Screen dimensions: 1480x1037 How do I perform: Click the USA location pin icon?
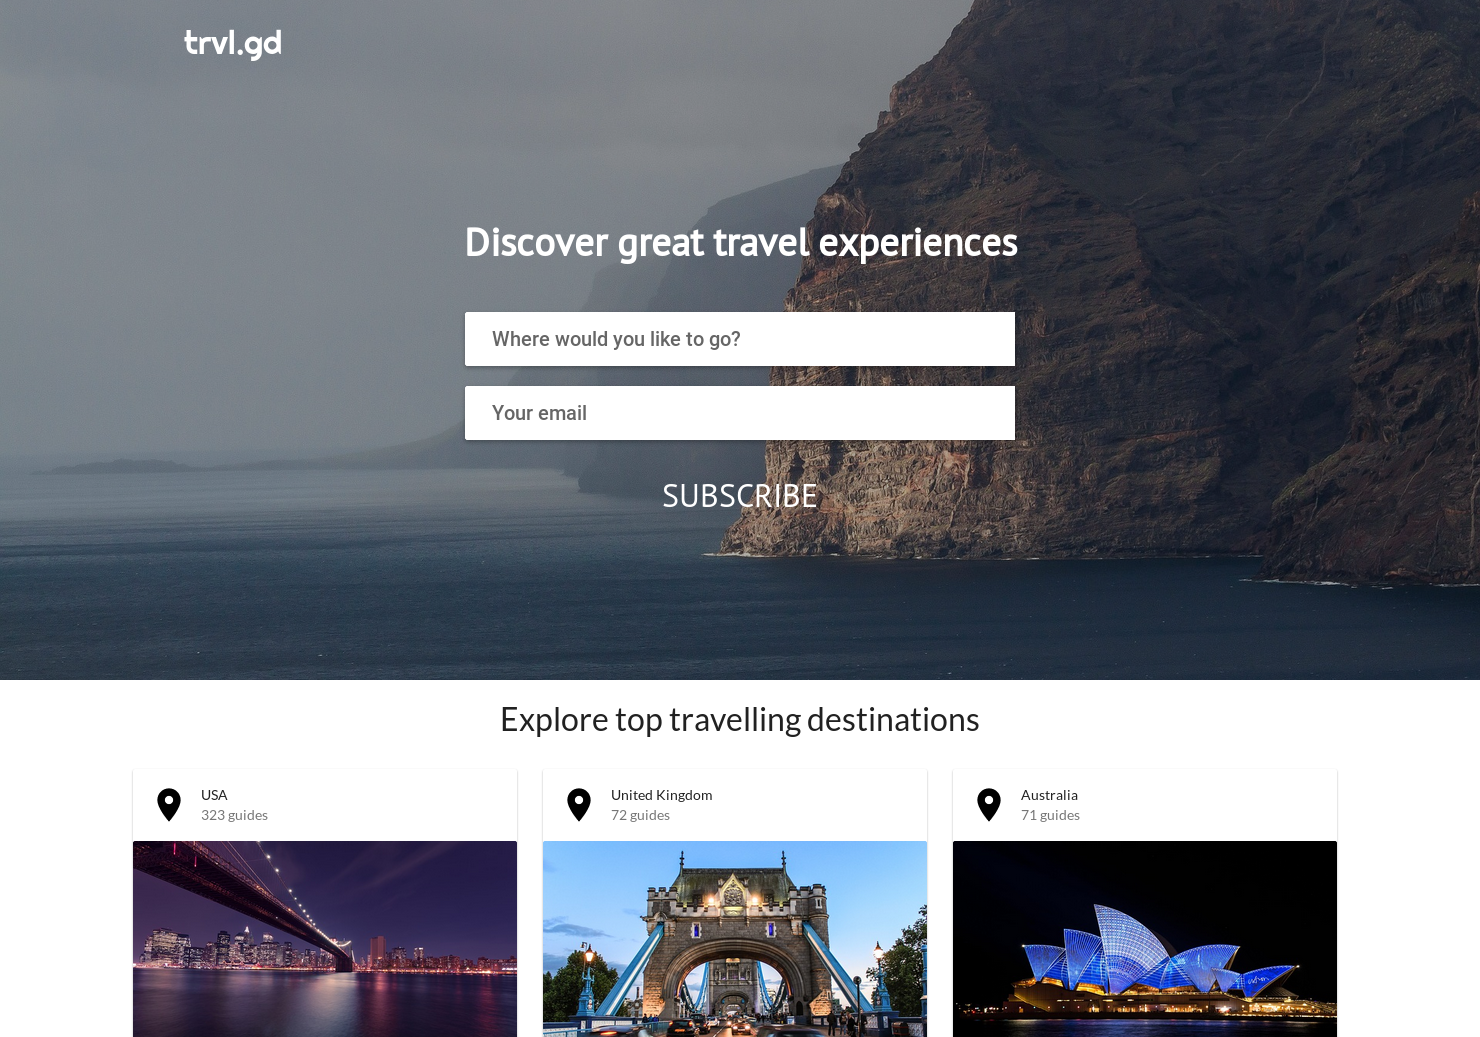[x=169, y=805]
